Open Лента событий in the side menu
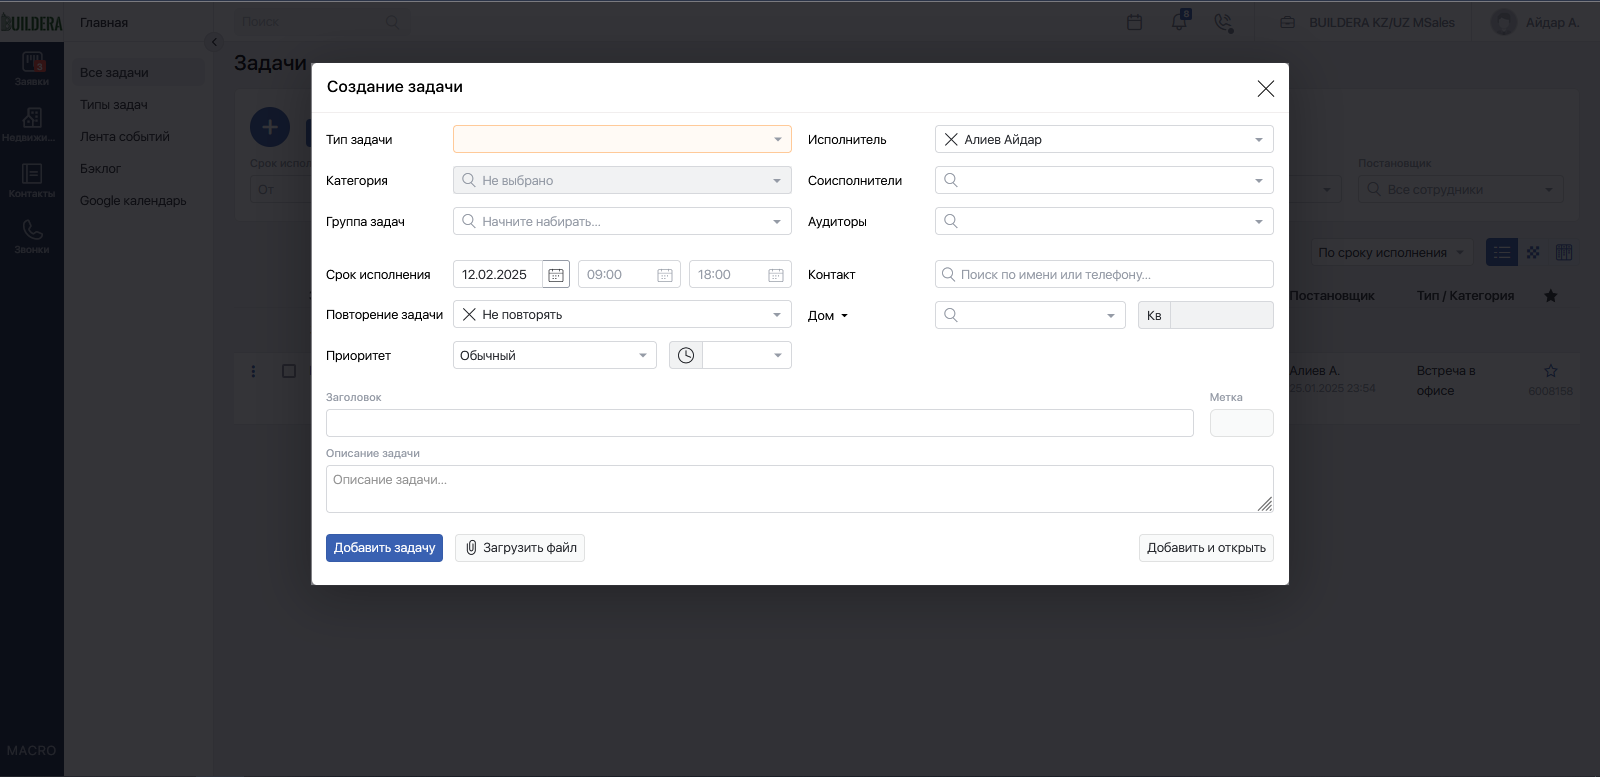This screenshot has width=1600, height=777. pyautogui.click(x=125, y=137)
